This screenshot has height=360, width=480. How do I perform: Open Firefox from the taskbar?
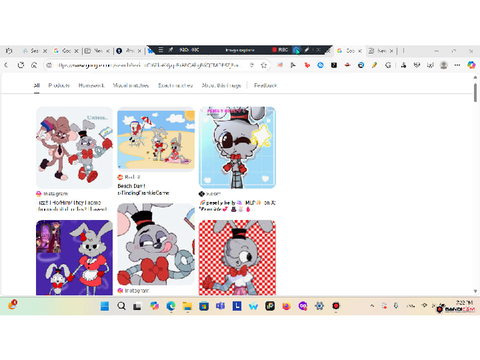pyautogui.click(x=286, y=306)
